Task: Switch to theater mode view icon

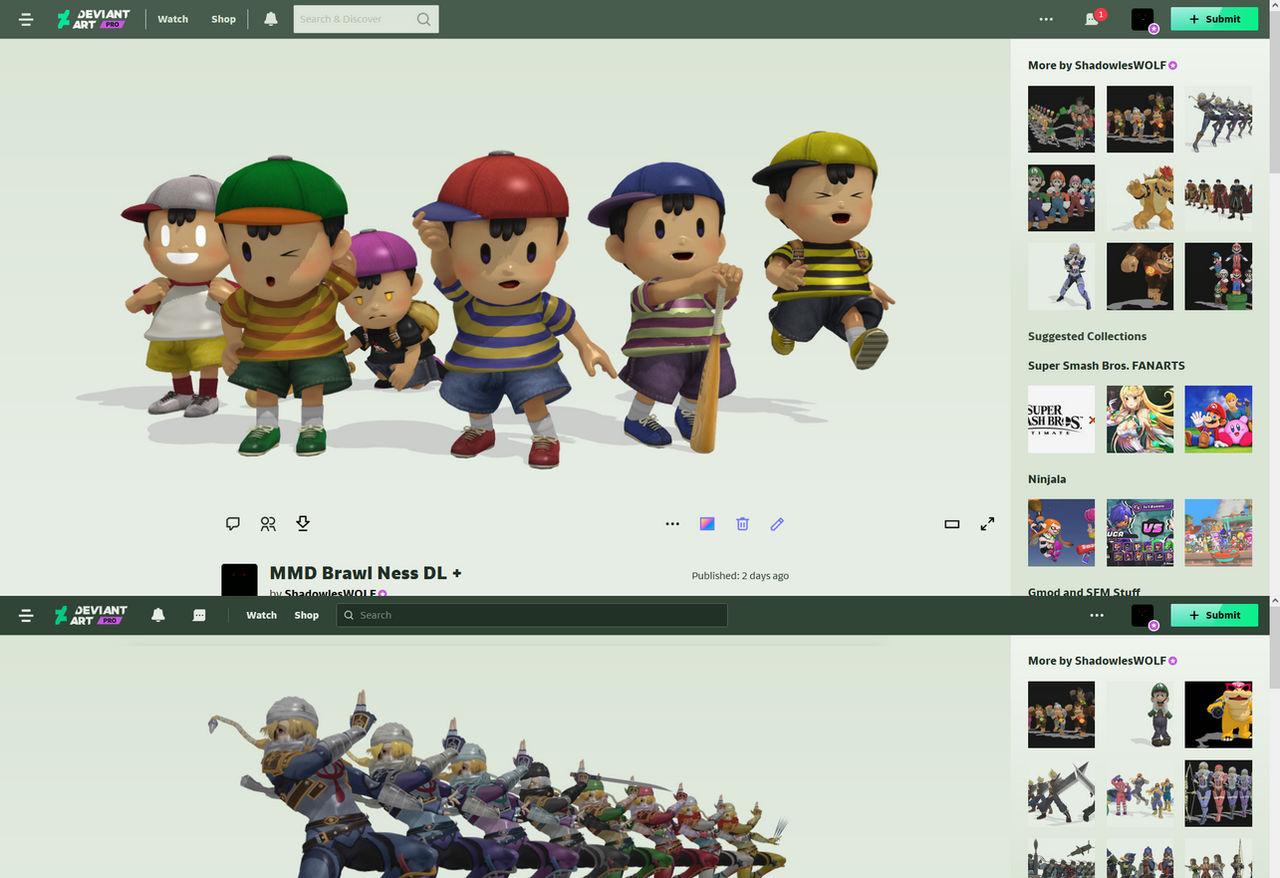Action: tap(952, 523)
